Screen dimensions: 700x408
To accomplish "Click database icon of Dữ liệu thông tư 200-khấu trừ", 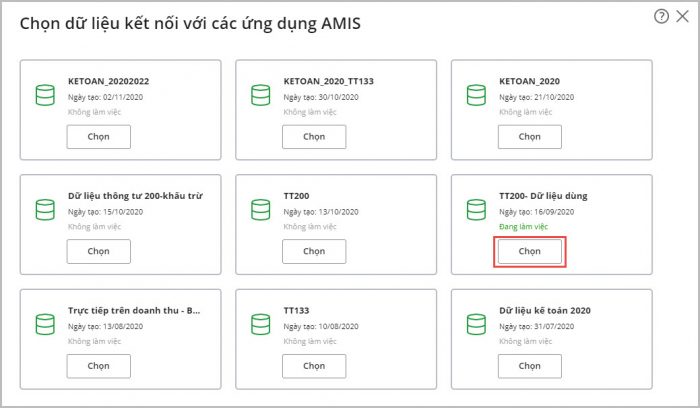I will coord(45,210).
